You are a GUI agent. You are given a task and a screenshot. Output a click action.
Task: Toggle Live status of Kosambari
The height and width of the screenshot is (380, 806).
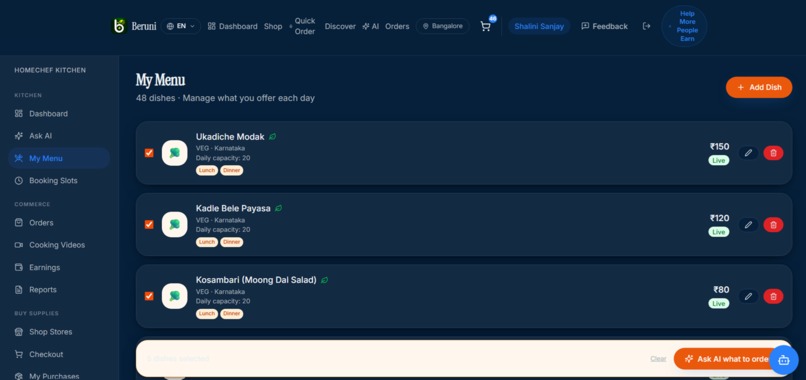[x=719, y=303]
